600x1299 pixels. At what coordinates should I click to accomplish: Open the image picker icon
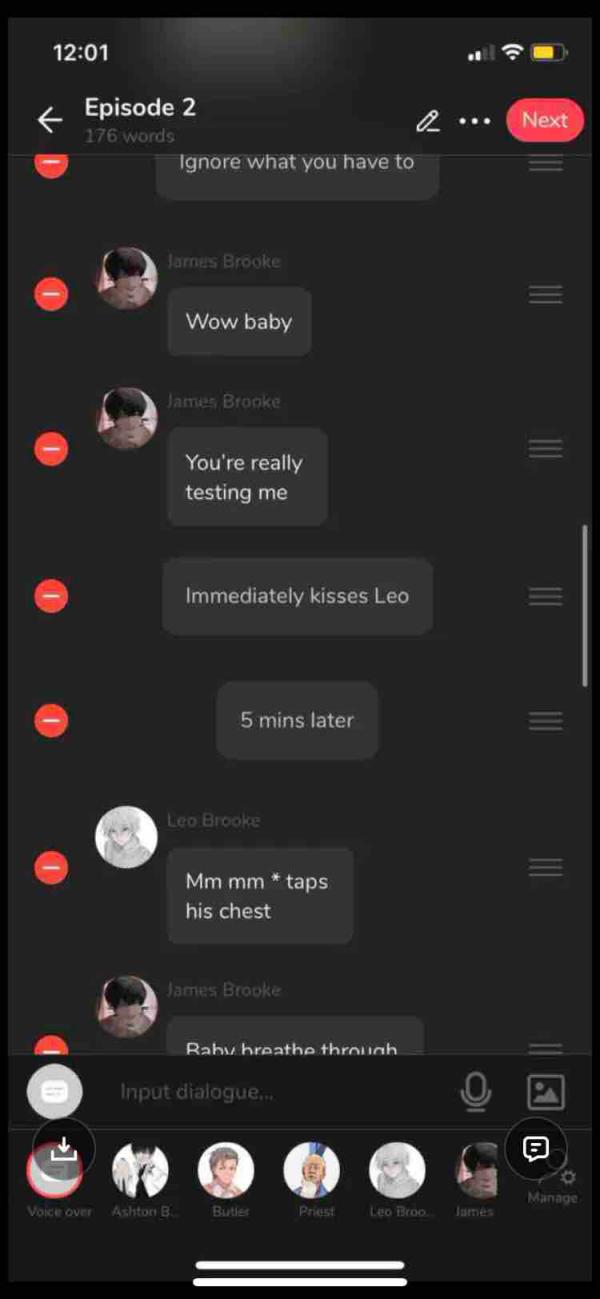[x=546, y=1092]
